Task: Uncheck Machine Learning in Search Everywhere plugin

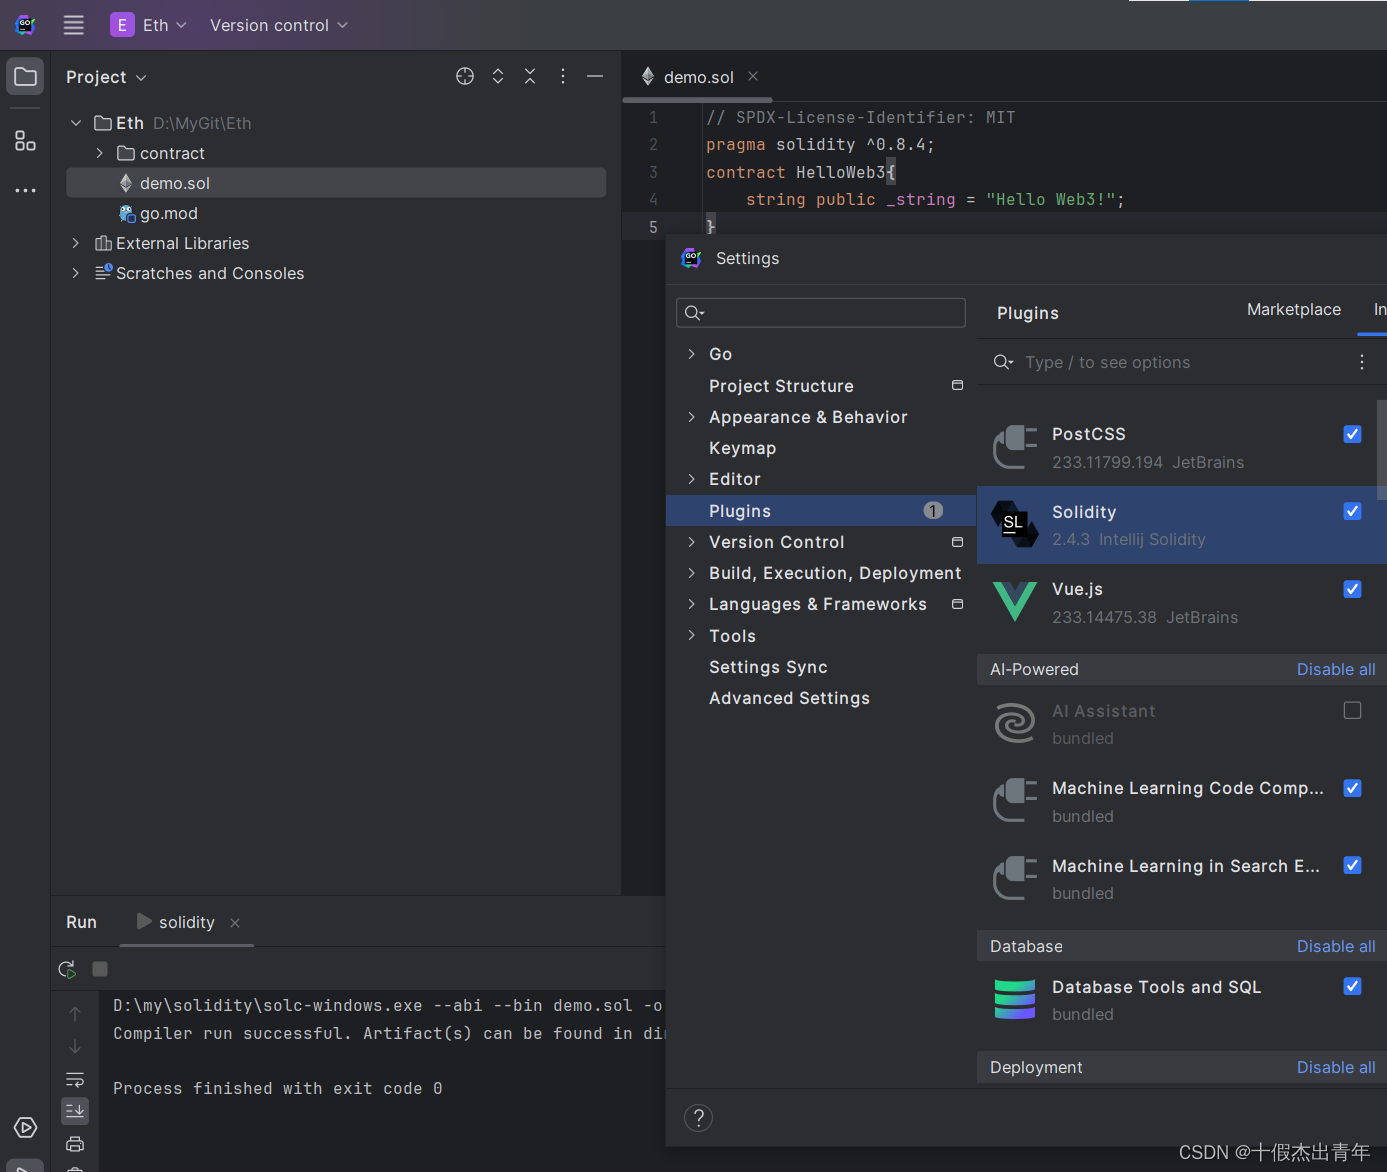Action: pos(1352,865)
